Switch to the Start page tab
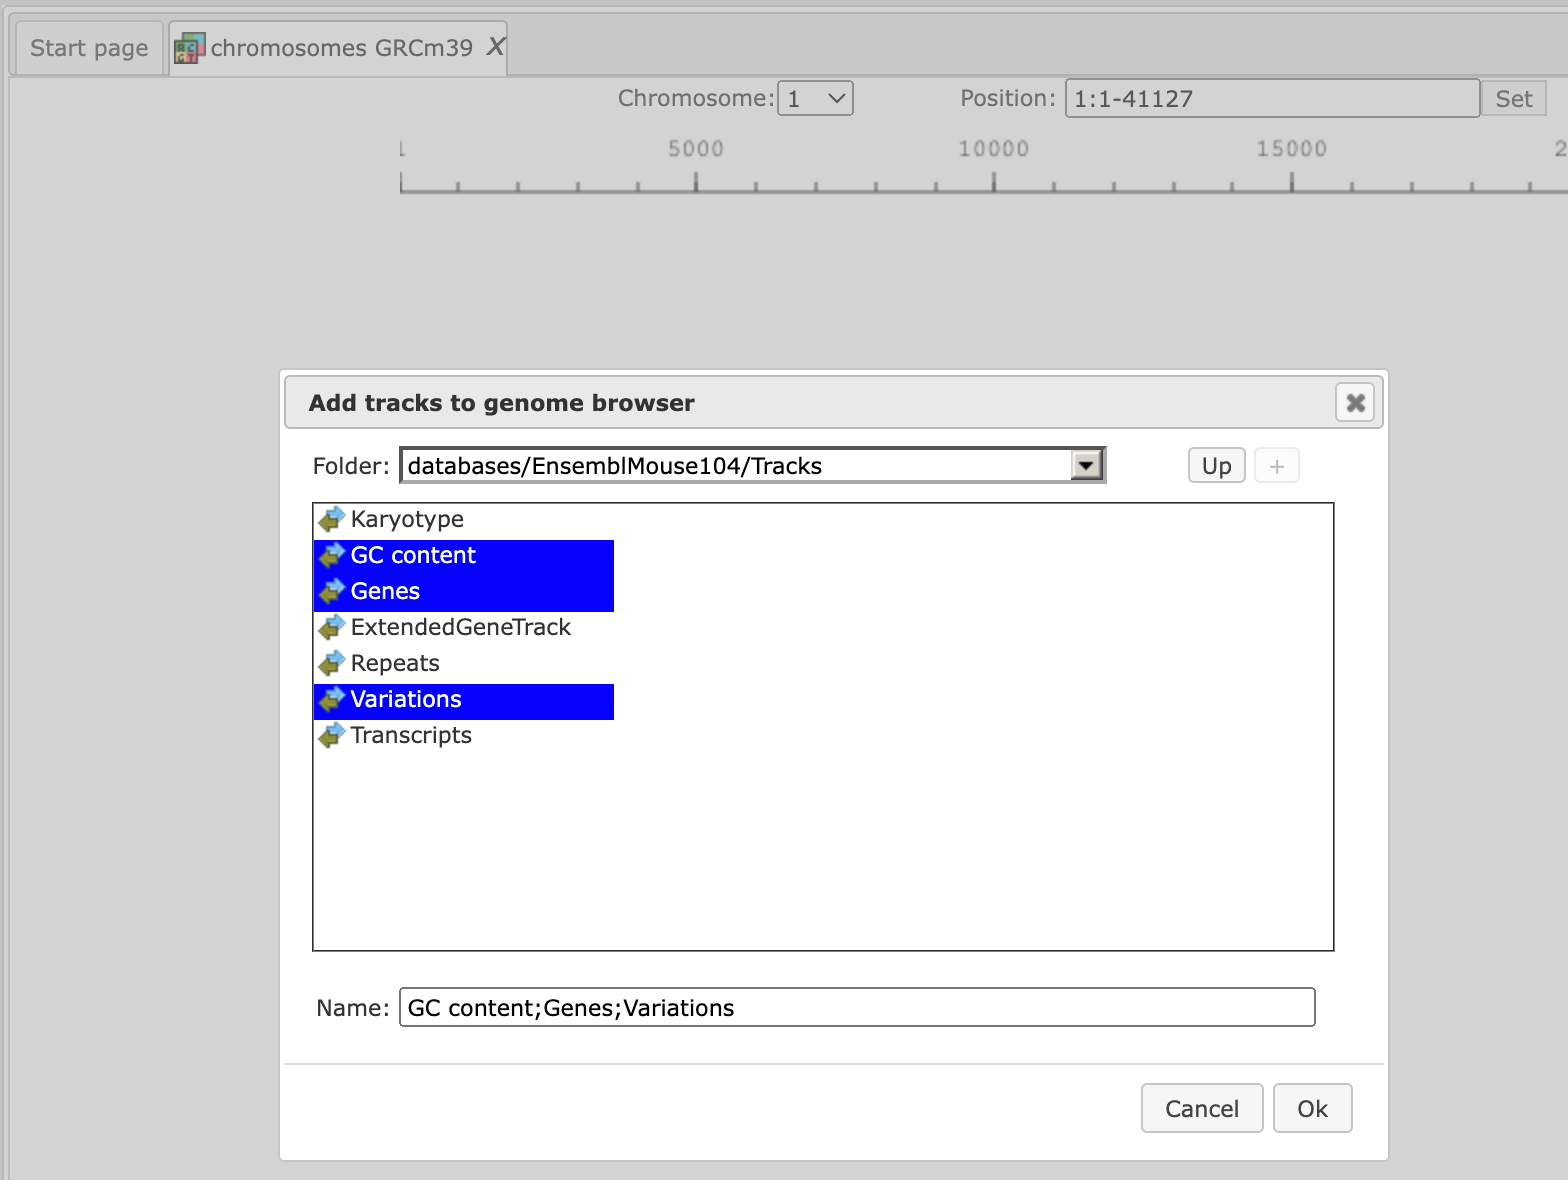This screenshot has height=1180, width=1568. (x=88, y=48)
